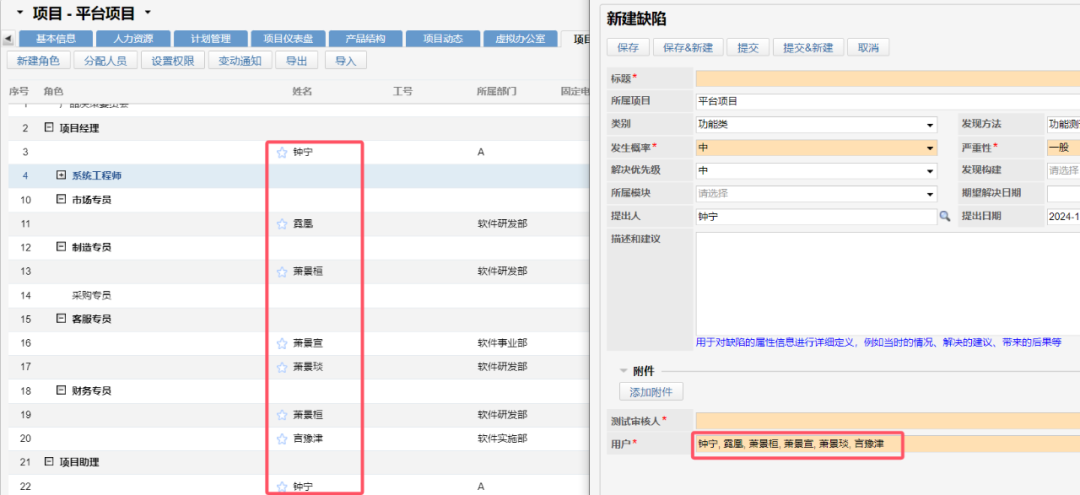Click the 软件事业部 cell in row 16
This screenshot has width=1080, height=495.
(x=503, y=343)
